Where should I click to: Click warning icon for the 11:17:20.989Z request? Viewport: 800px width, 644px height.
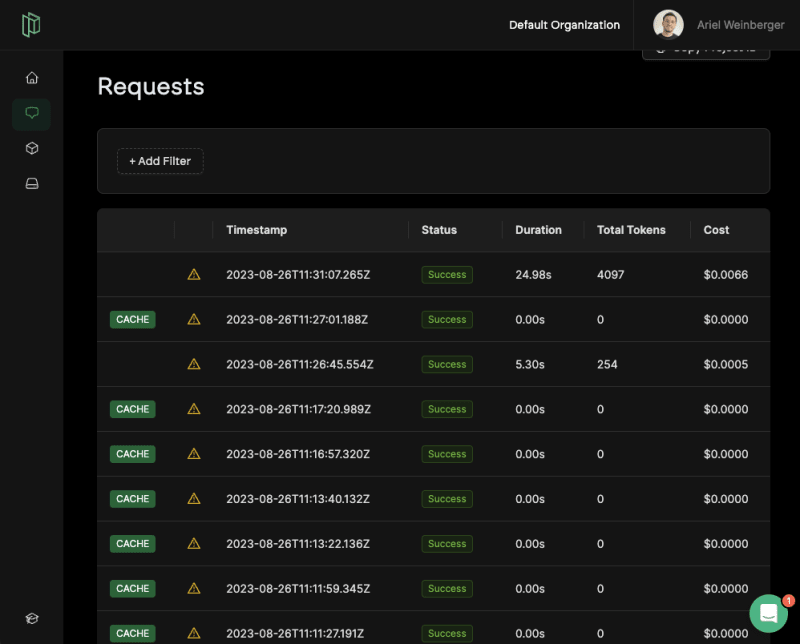[x=194, y=409]
